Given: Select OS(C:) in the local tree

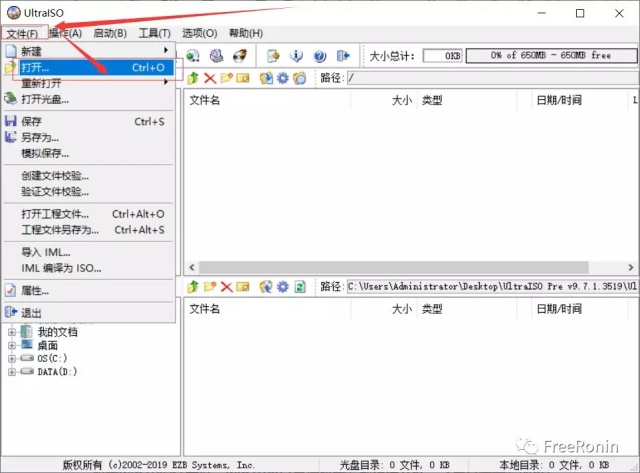Looking at the screenshot, I should [52, 358].
